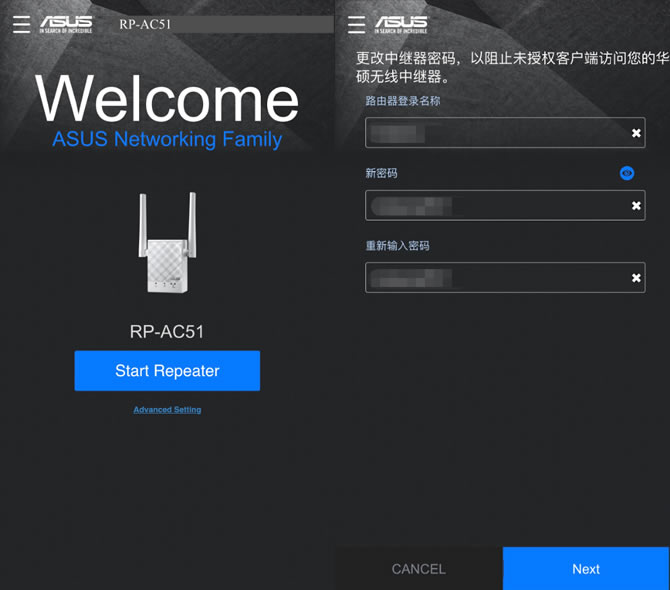Viewport: 670px width, 590px height.
Task: Open hamburger menu on Welcome screen
Action: pos(21,24)
